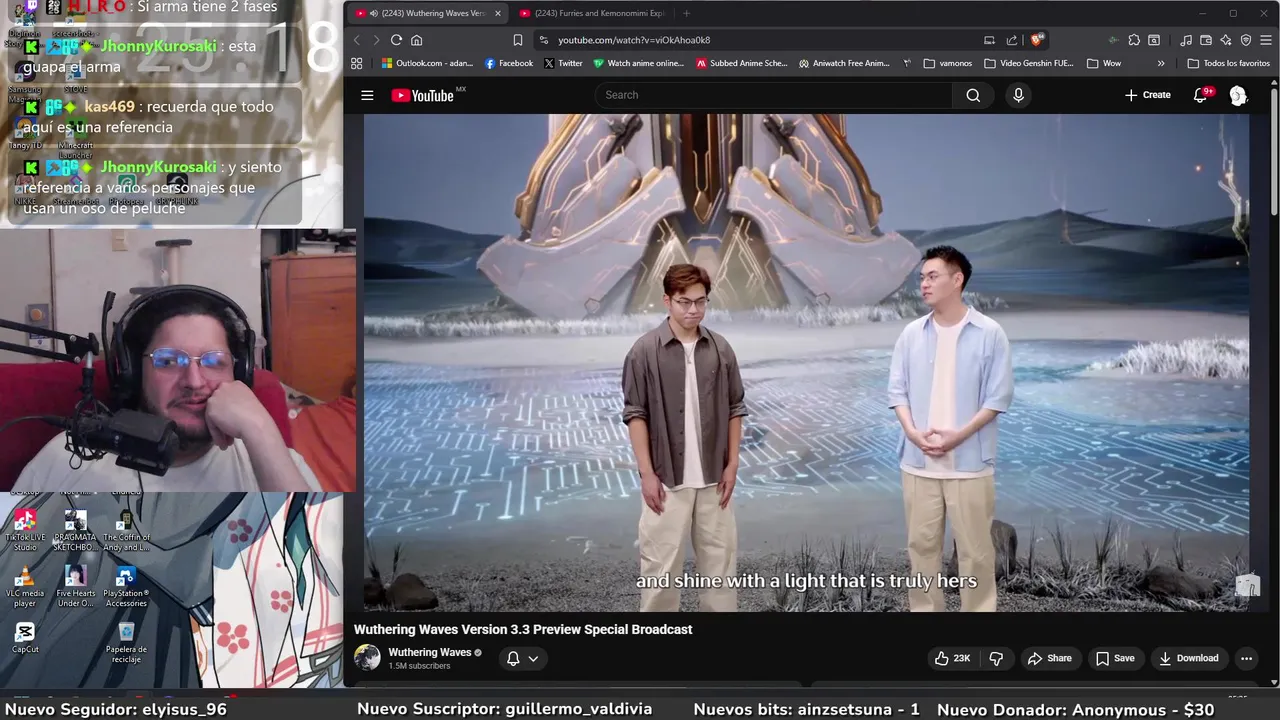Open The Coffin of Andy and Leyley shortcut

[x=126, y=531]
